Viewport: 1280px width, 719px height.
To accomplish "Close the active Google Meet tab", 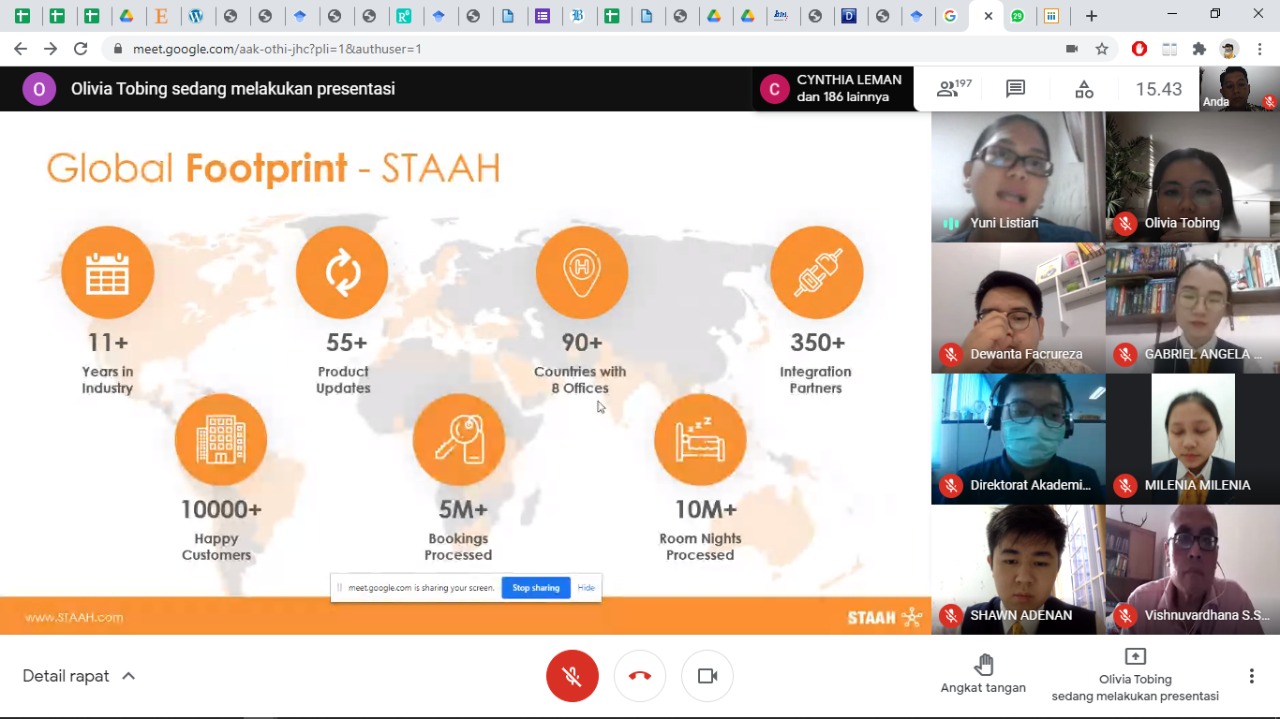I will (x=988, y=16).
